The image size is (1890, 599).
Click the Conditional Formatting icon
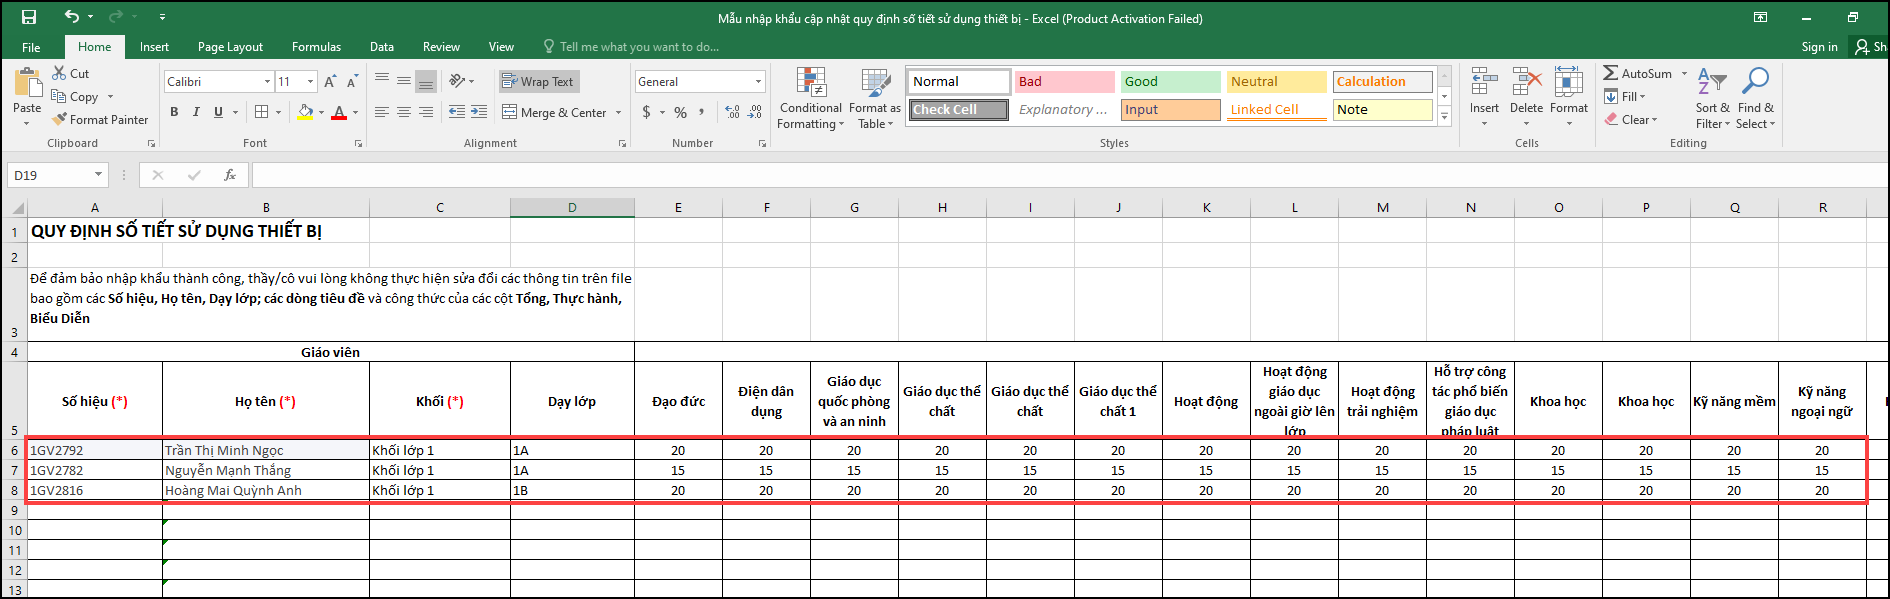(811, 83)
